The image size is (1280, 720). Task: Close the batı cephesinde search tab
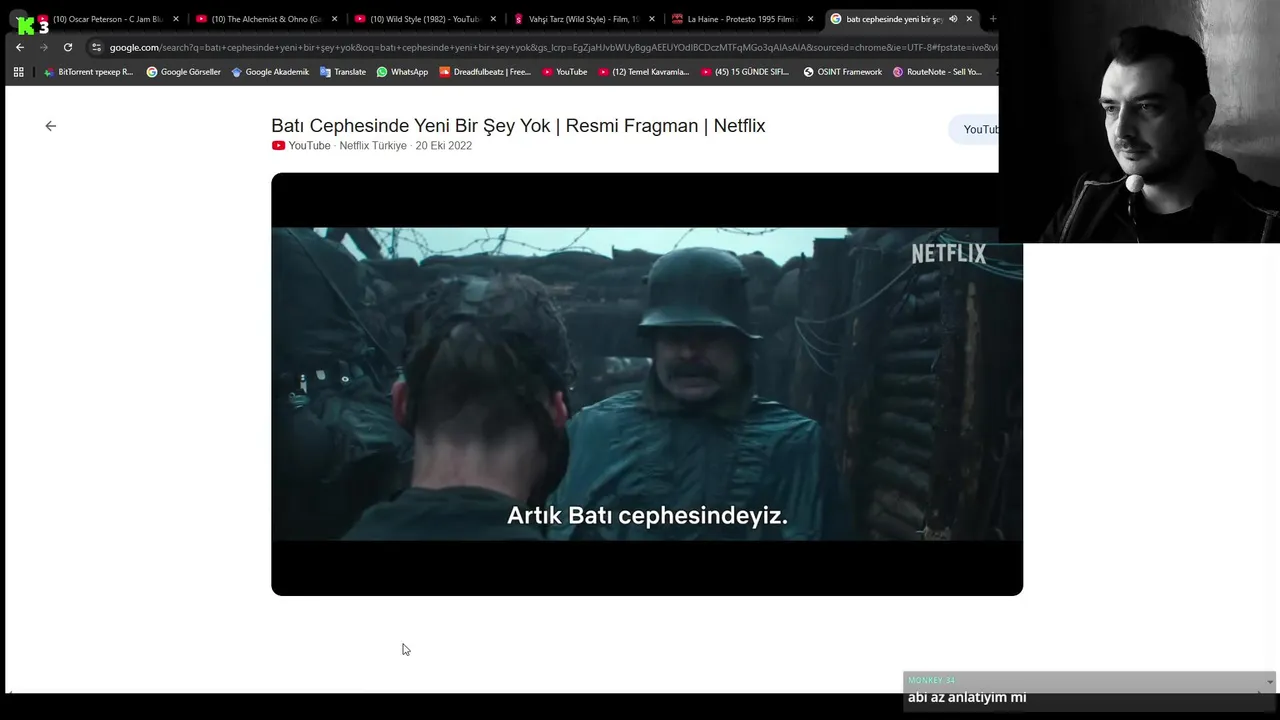coord(969,19)
